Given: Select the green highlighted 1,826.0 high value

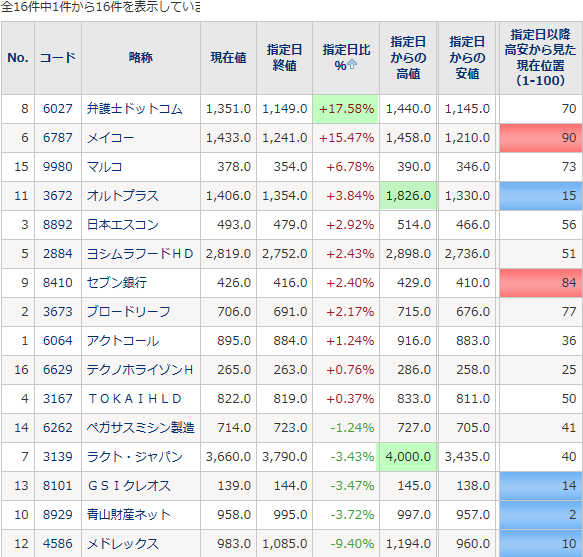Looking at the screenshot, I should 408,196.
